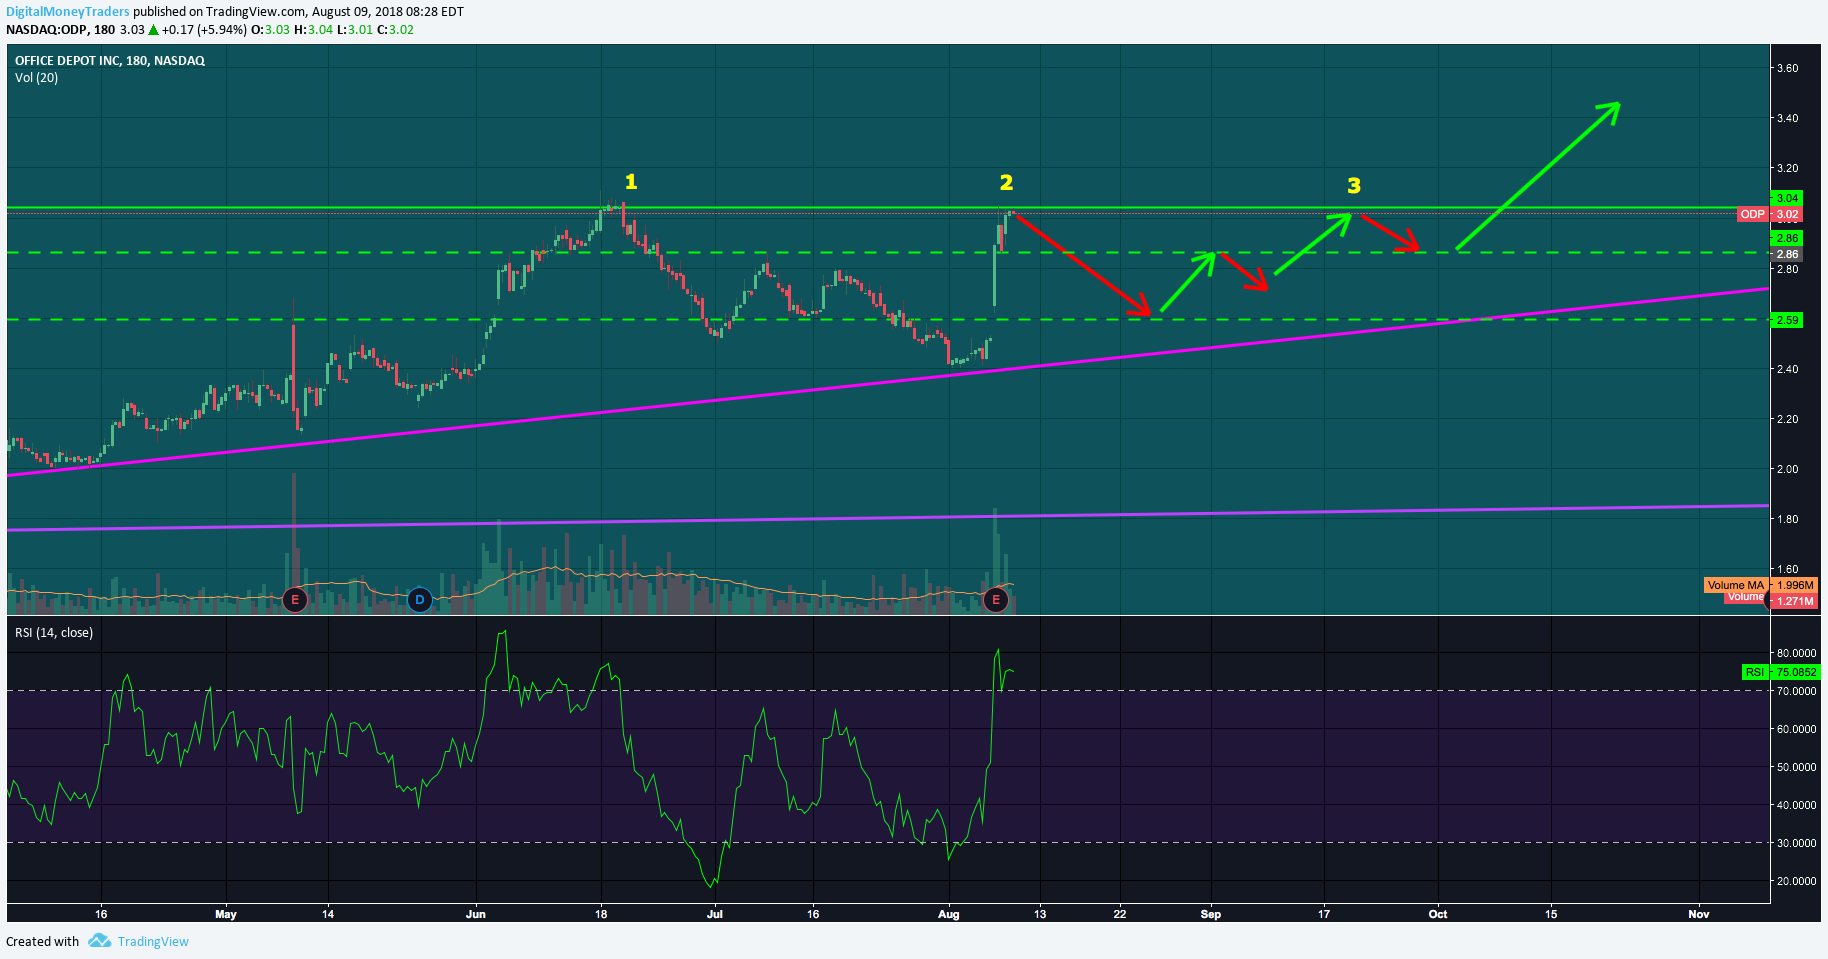Click the 3.40 price axis value
Viewport: 1828px width, 959px height.
1787,118
